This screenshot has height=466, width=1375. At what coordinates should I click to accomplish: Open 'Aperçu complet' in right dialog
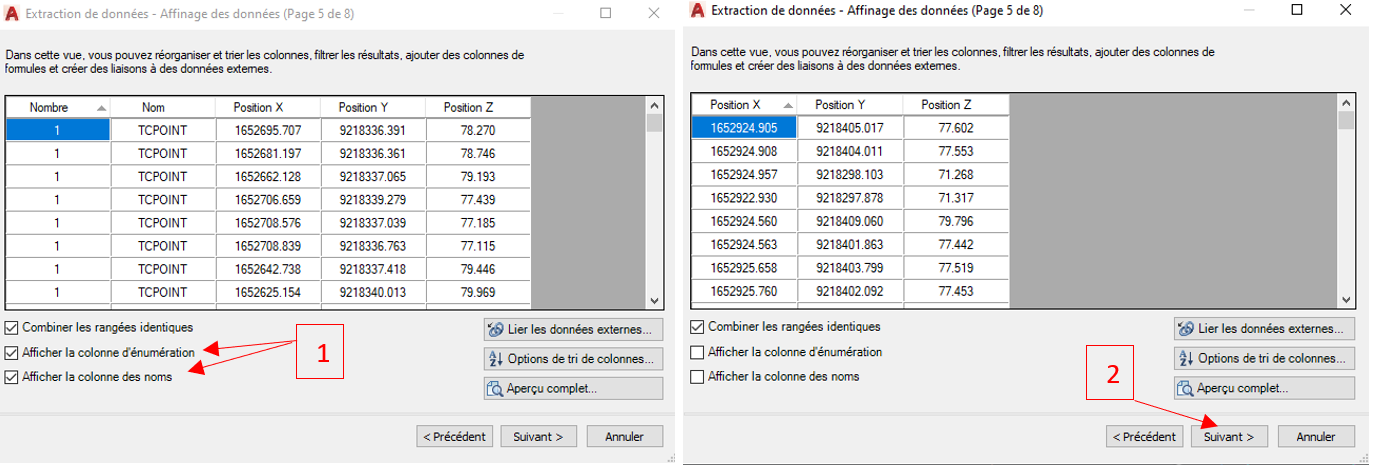point(1264,388)
